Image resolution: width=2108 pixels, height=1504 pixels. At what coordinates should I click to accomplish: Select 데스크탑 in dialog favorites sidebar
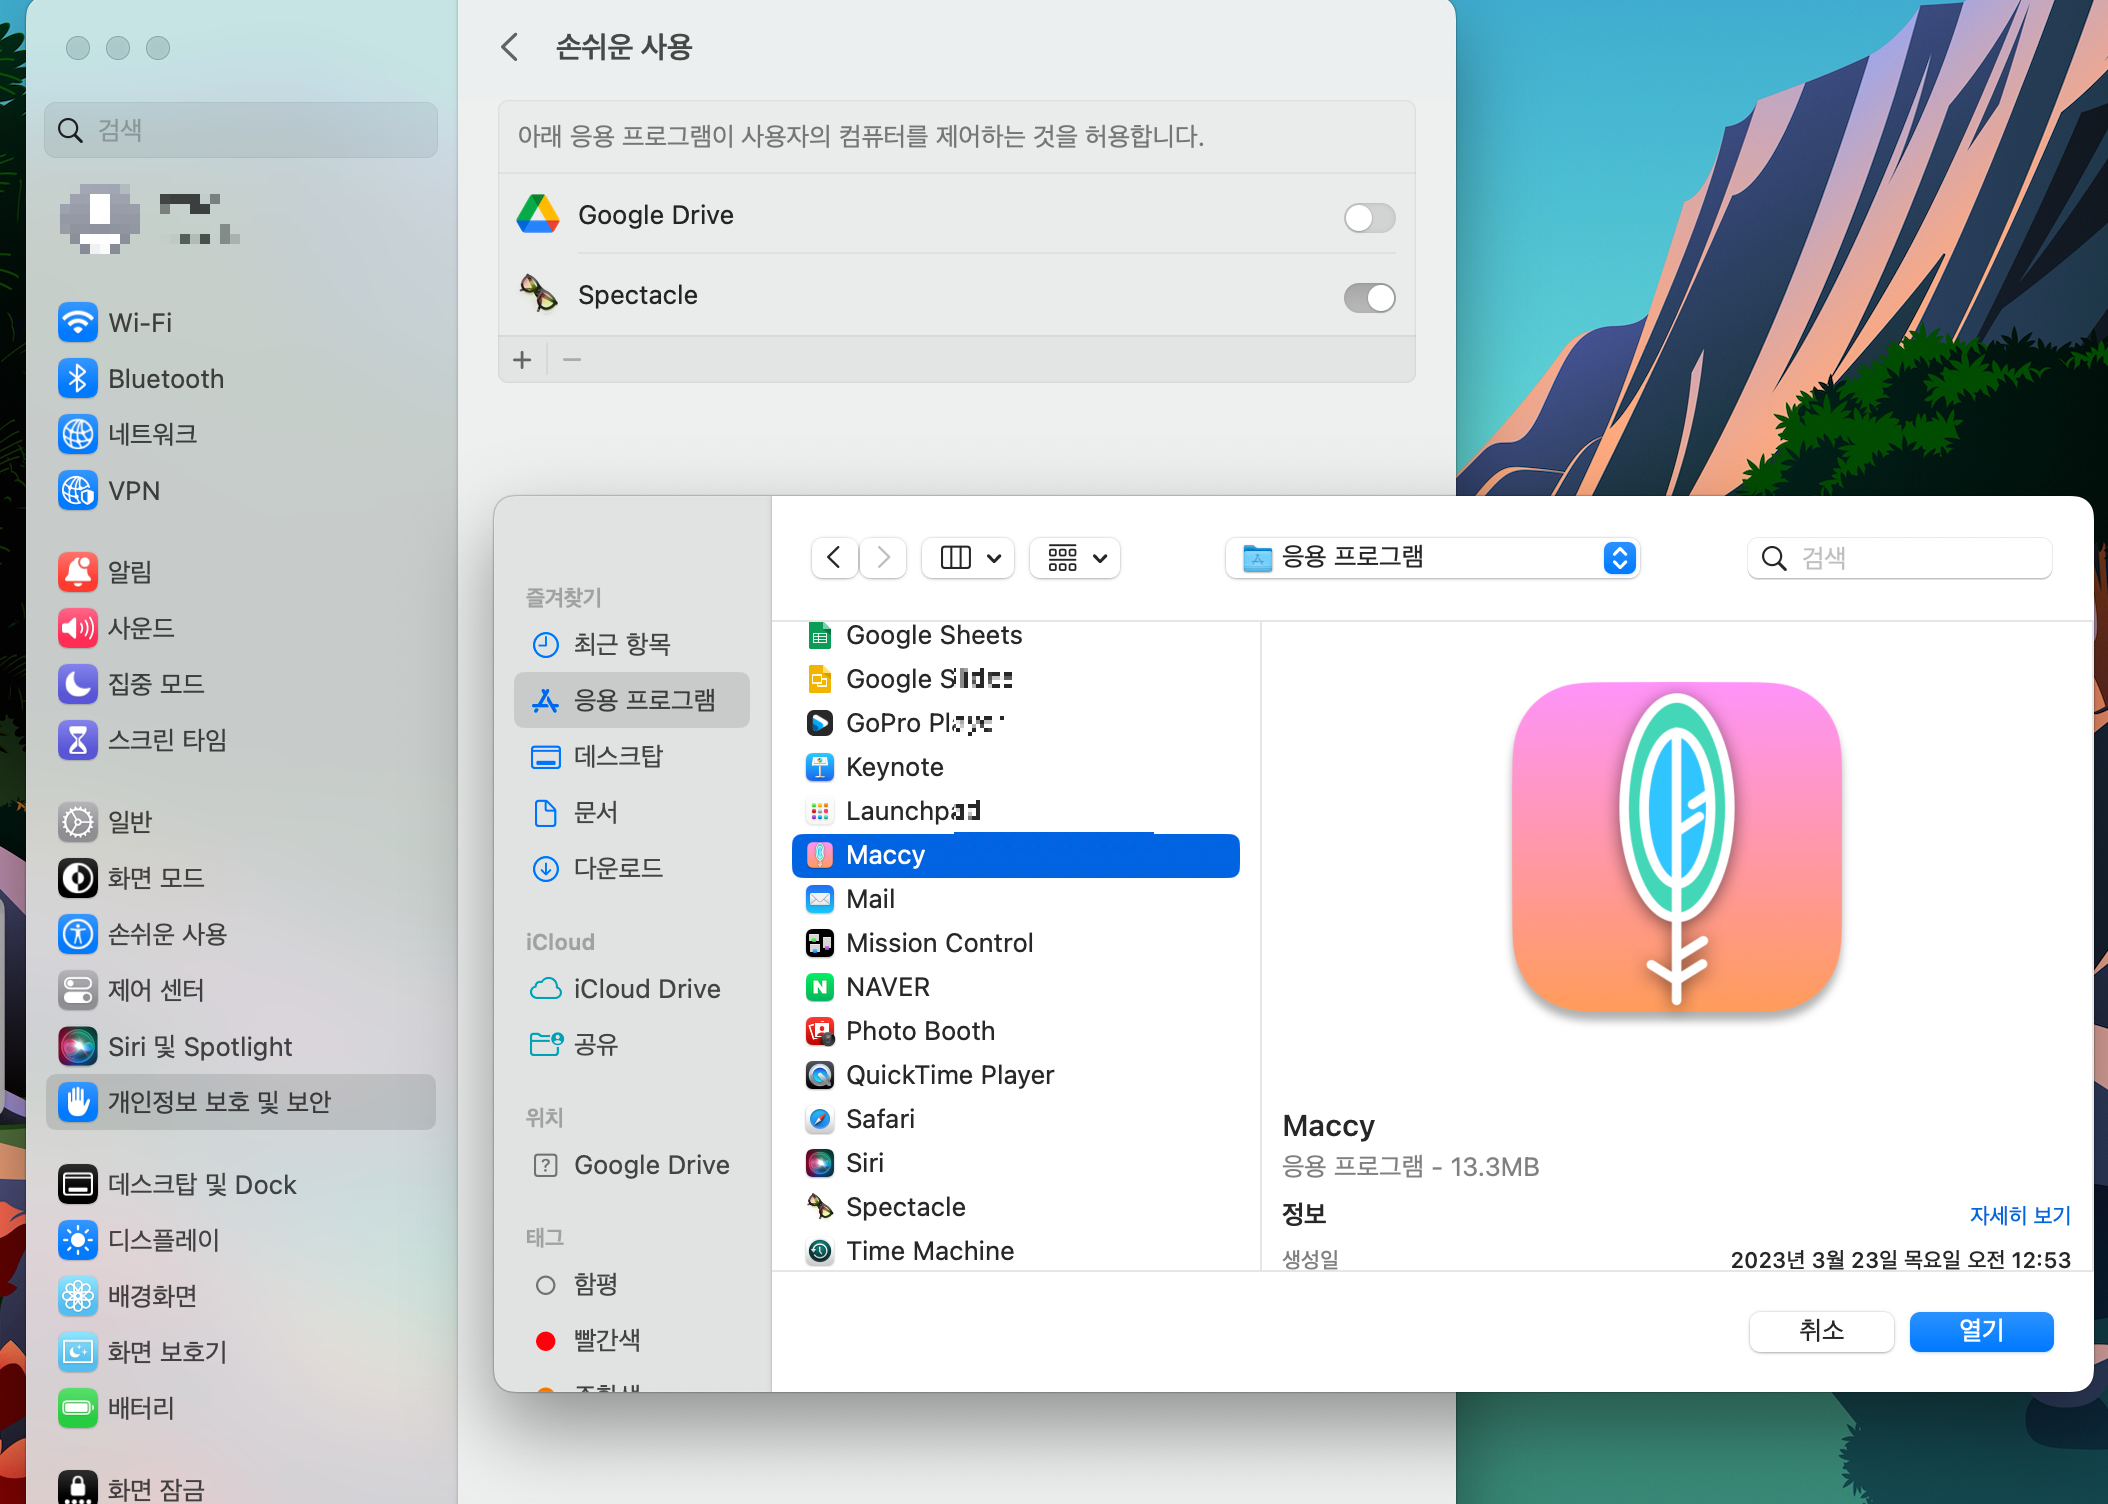618,757
